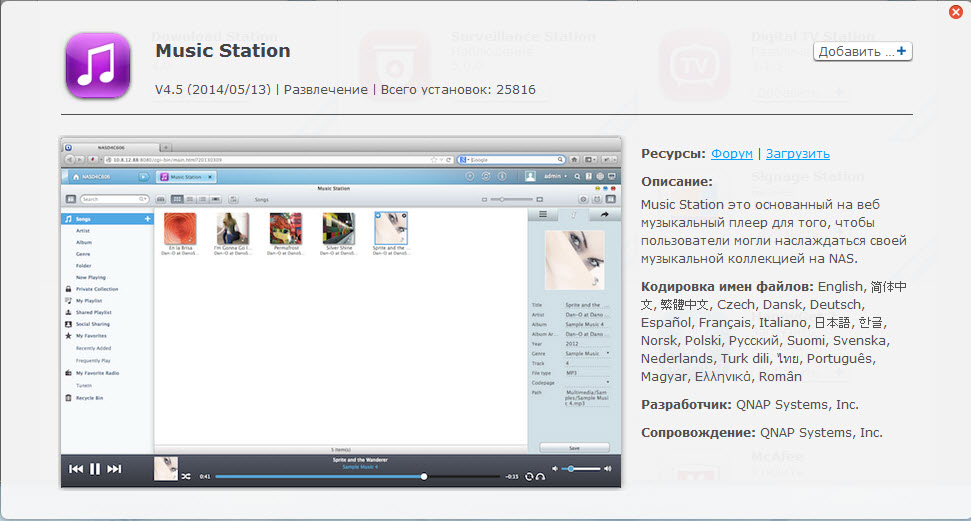The height and width of the screenshot is (521, 971).
Task: Click the Music Station title heading
Action: coord(223,51)
